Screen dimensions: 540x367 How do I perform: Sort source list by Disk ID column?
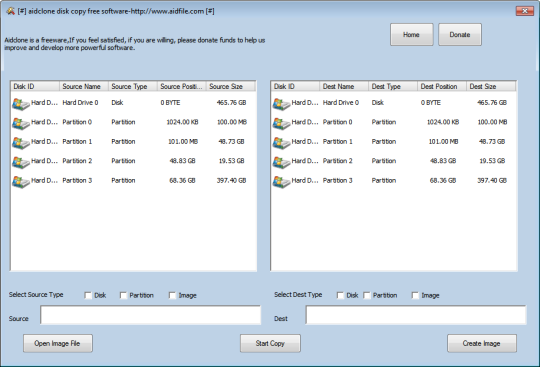[35, 86]
